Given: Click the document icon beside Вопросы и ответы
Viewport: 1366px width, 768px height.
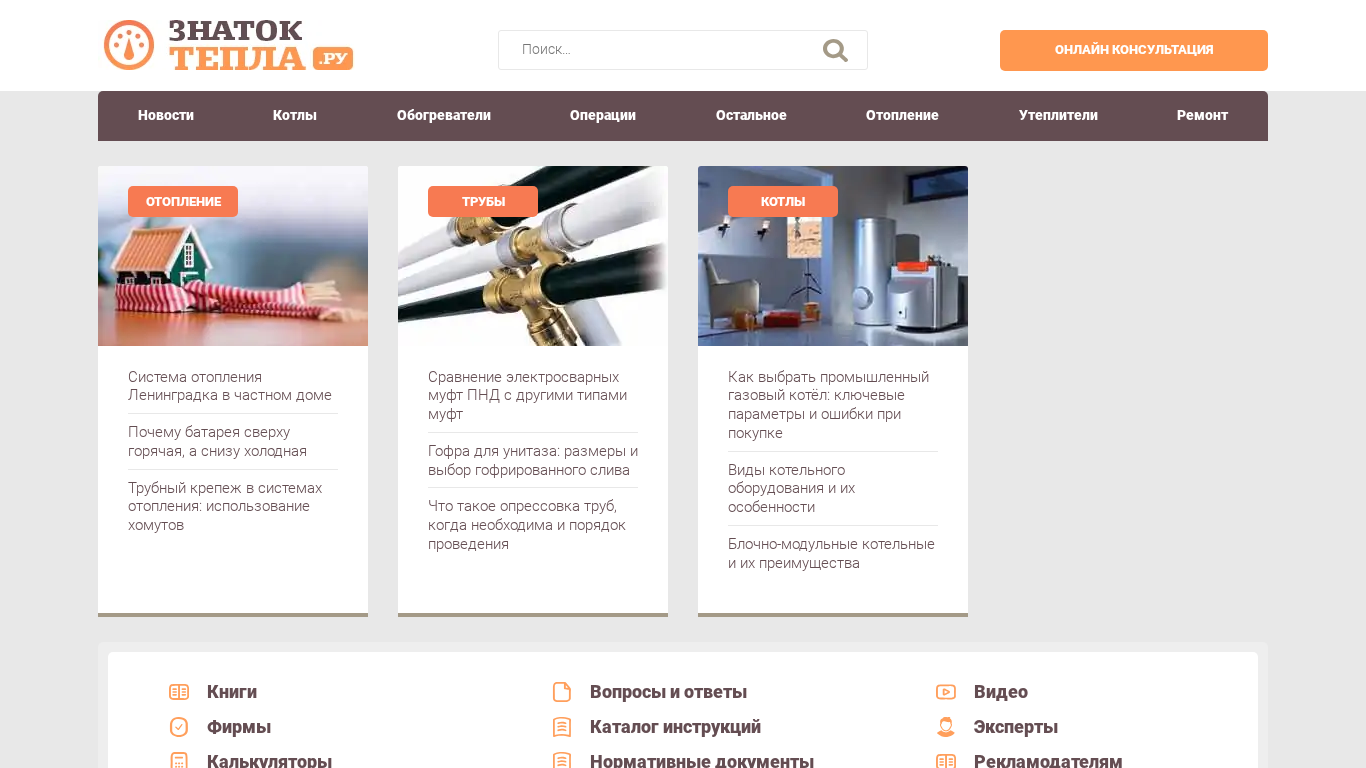Looking at the screenshot, I should pos(562,692).
